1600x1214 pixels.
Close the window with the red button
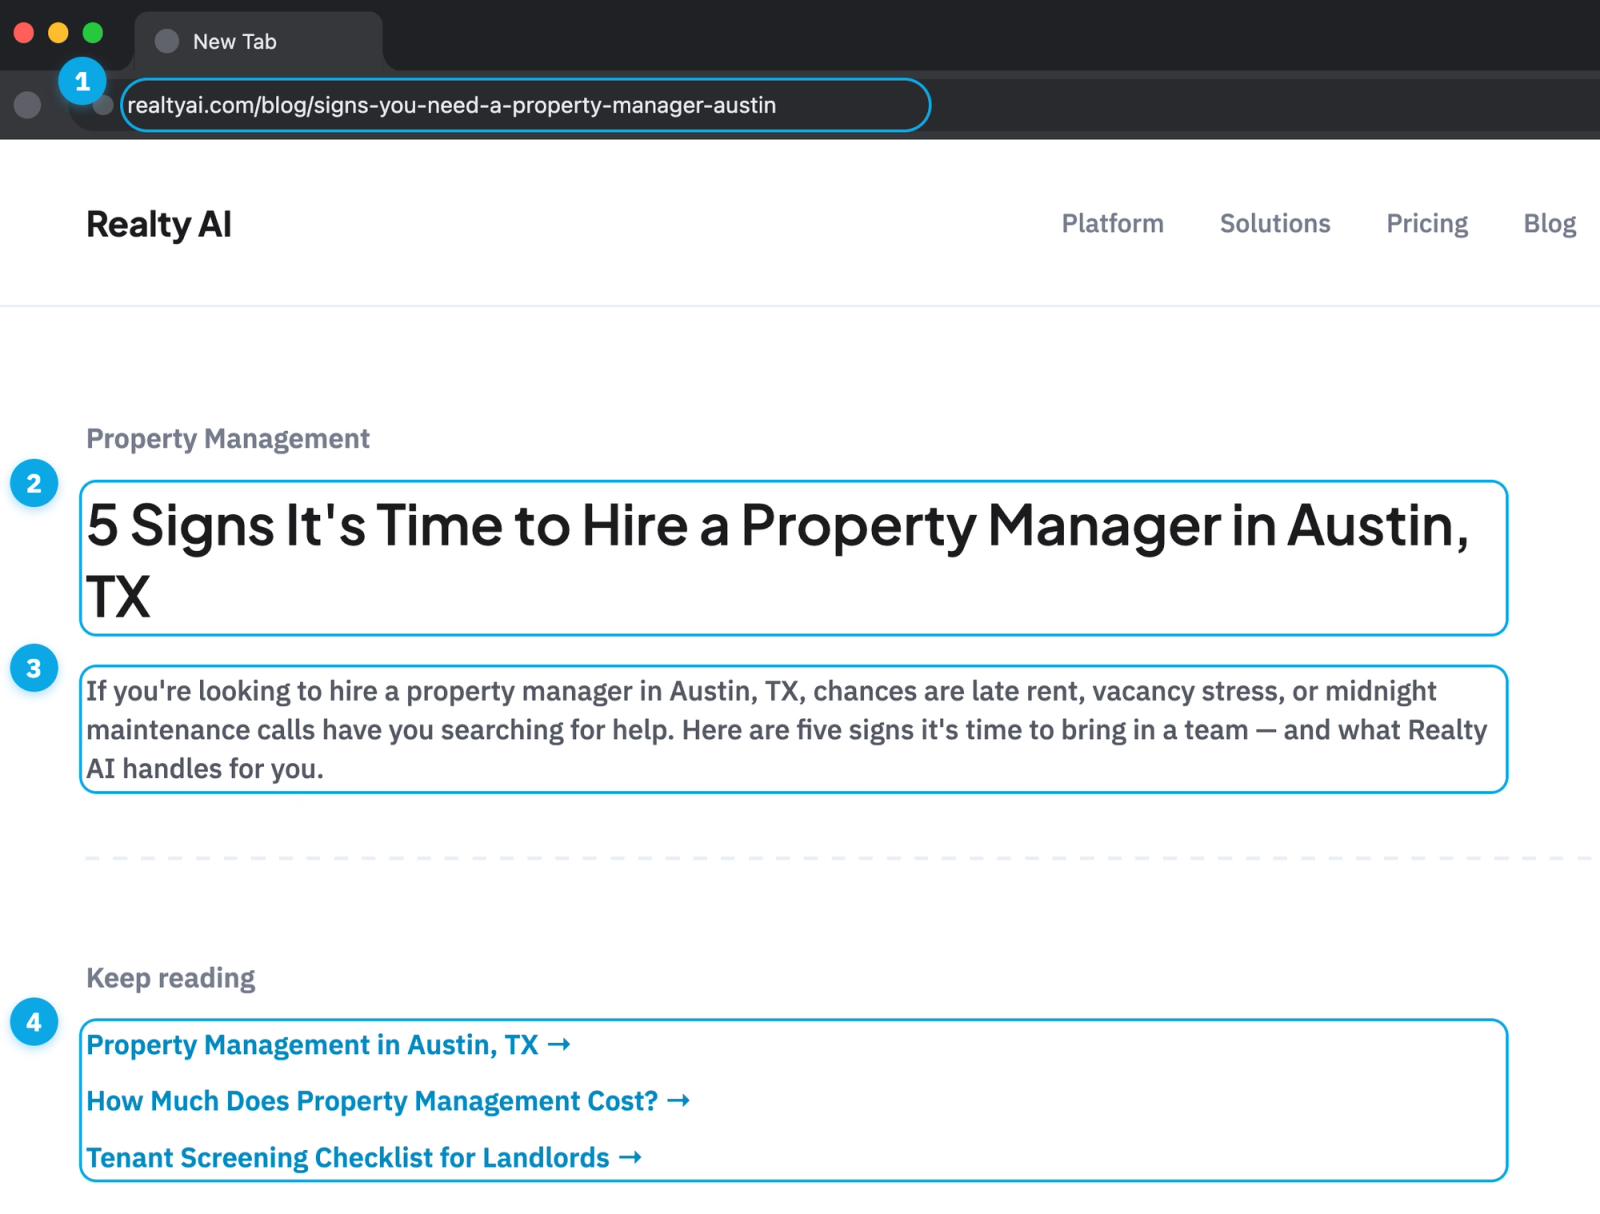coord(24,33)
